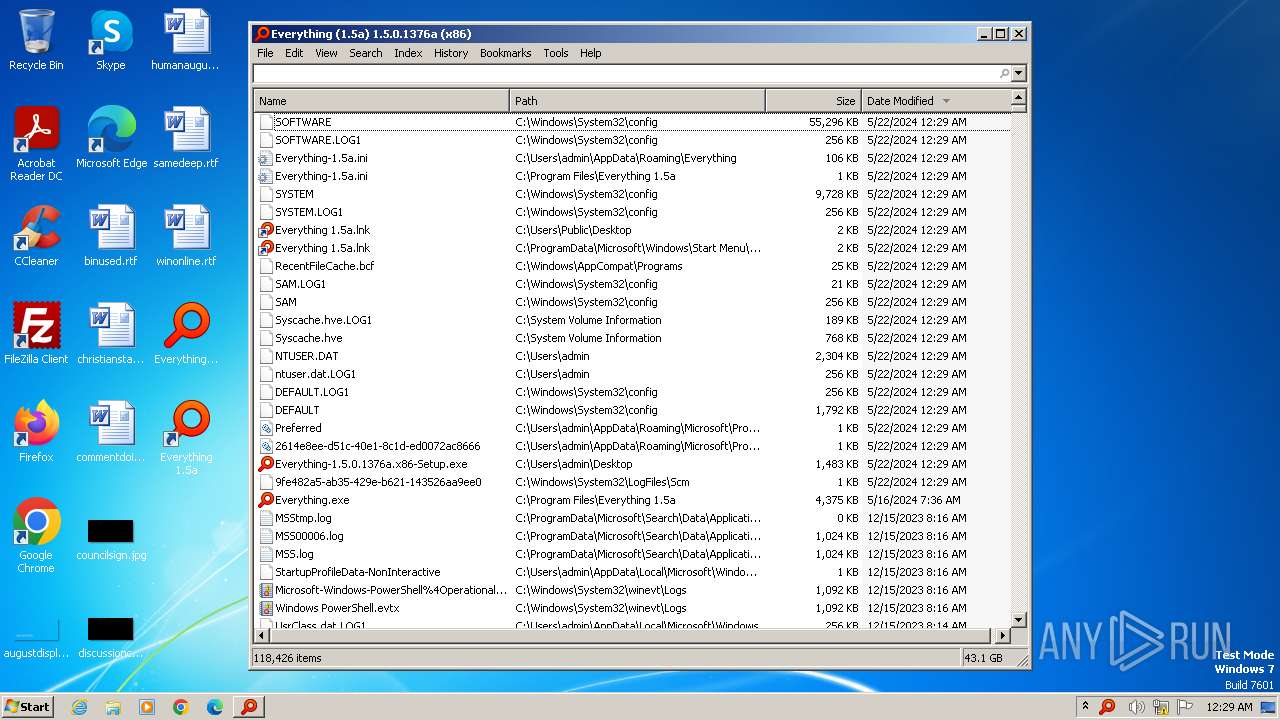Select RecentFileCache.bcf in results
This screenshot has width=1280, height=720.
click(x=632, y=266)
